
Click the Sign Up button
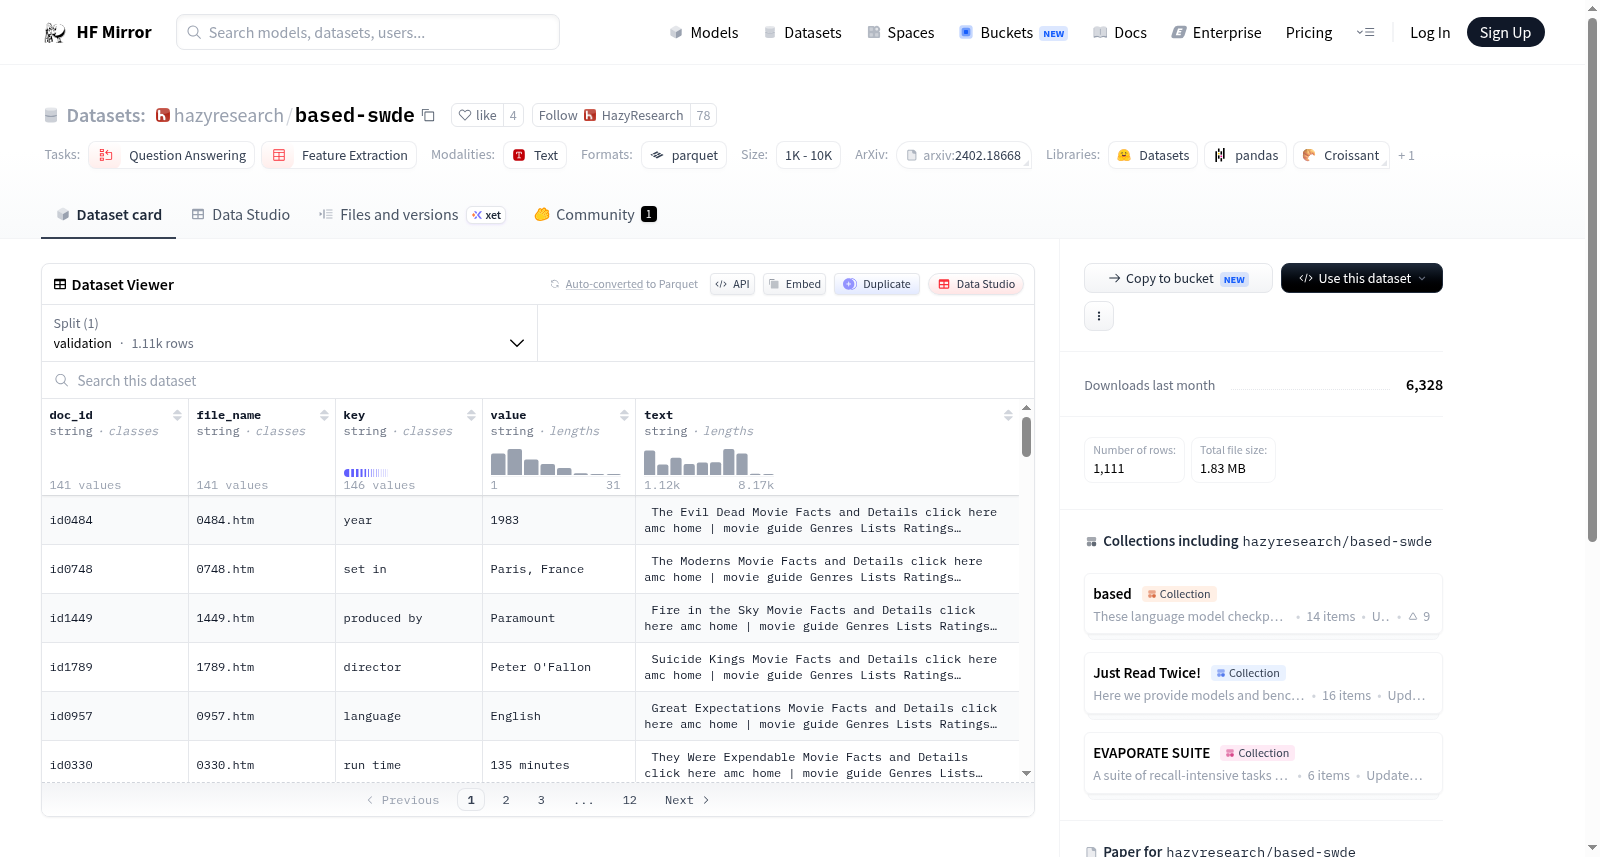pyautogui.click(x=1505, y=32)
